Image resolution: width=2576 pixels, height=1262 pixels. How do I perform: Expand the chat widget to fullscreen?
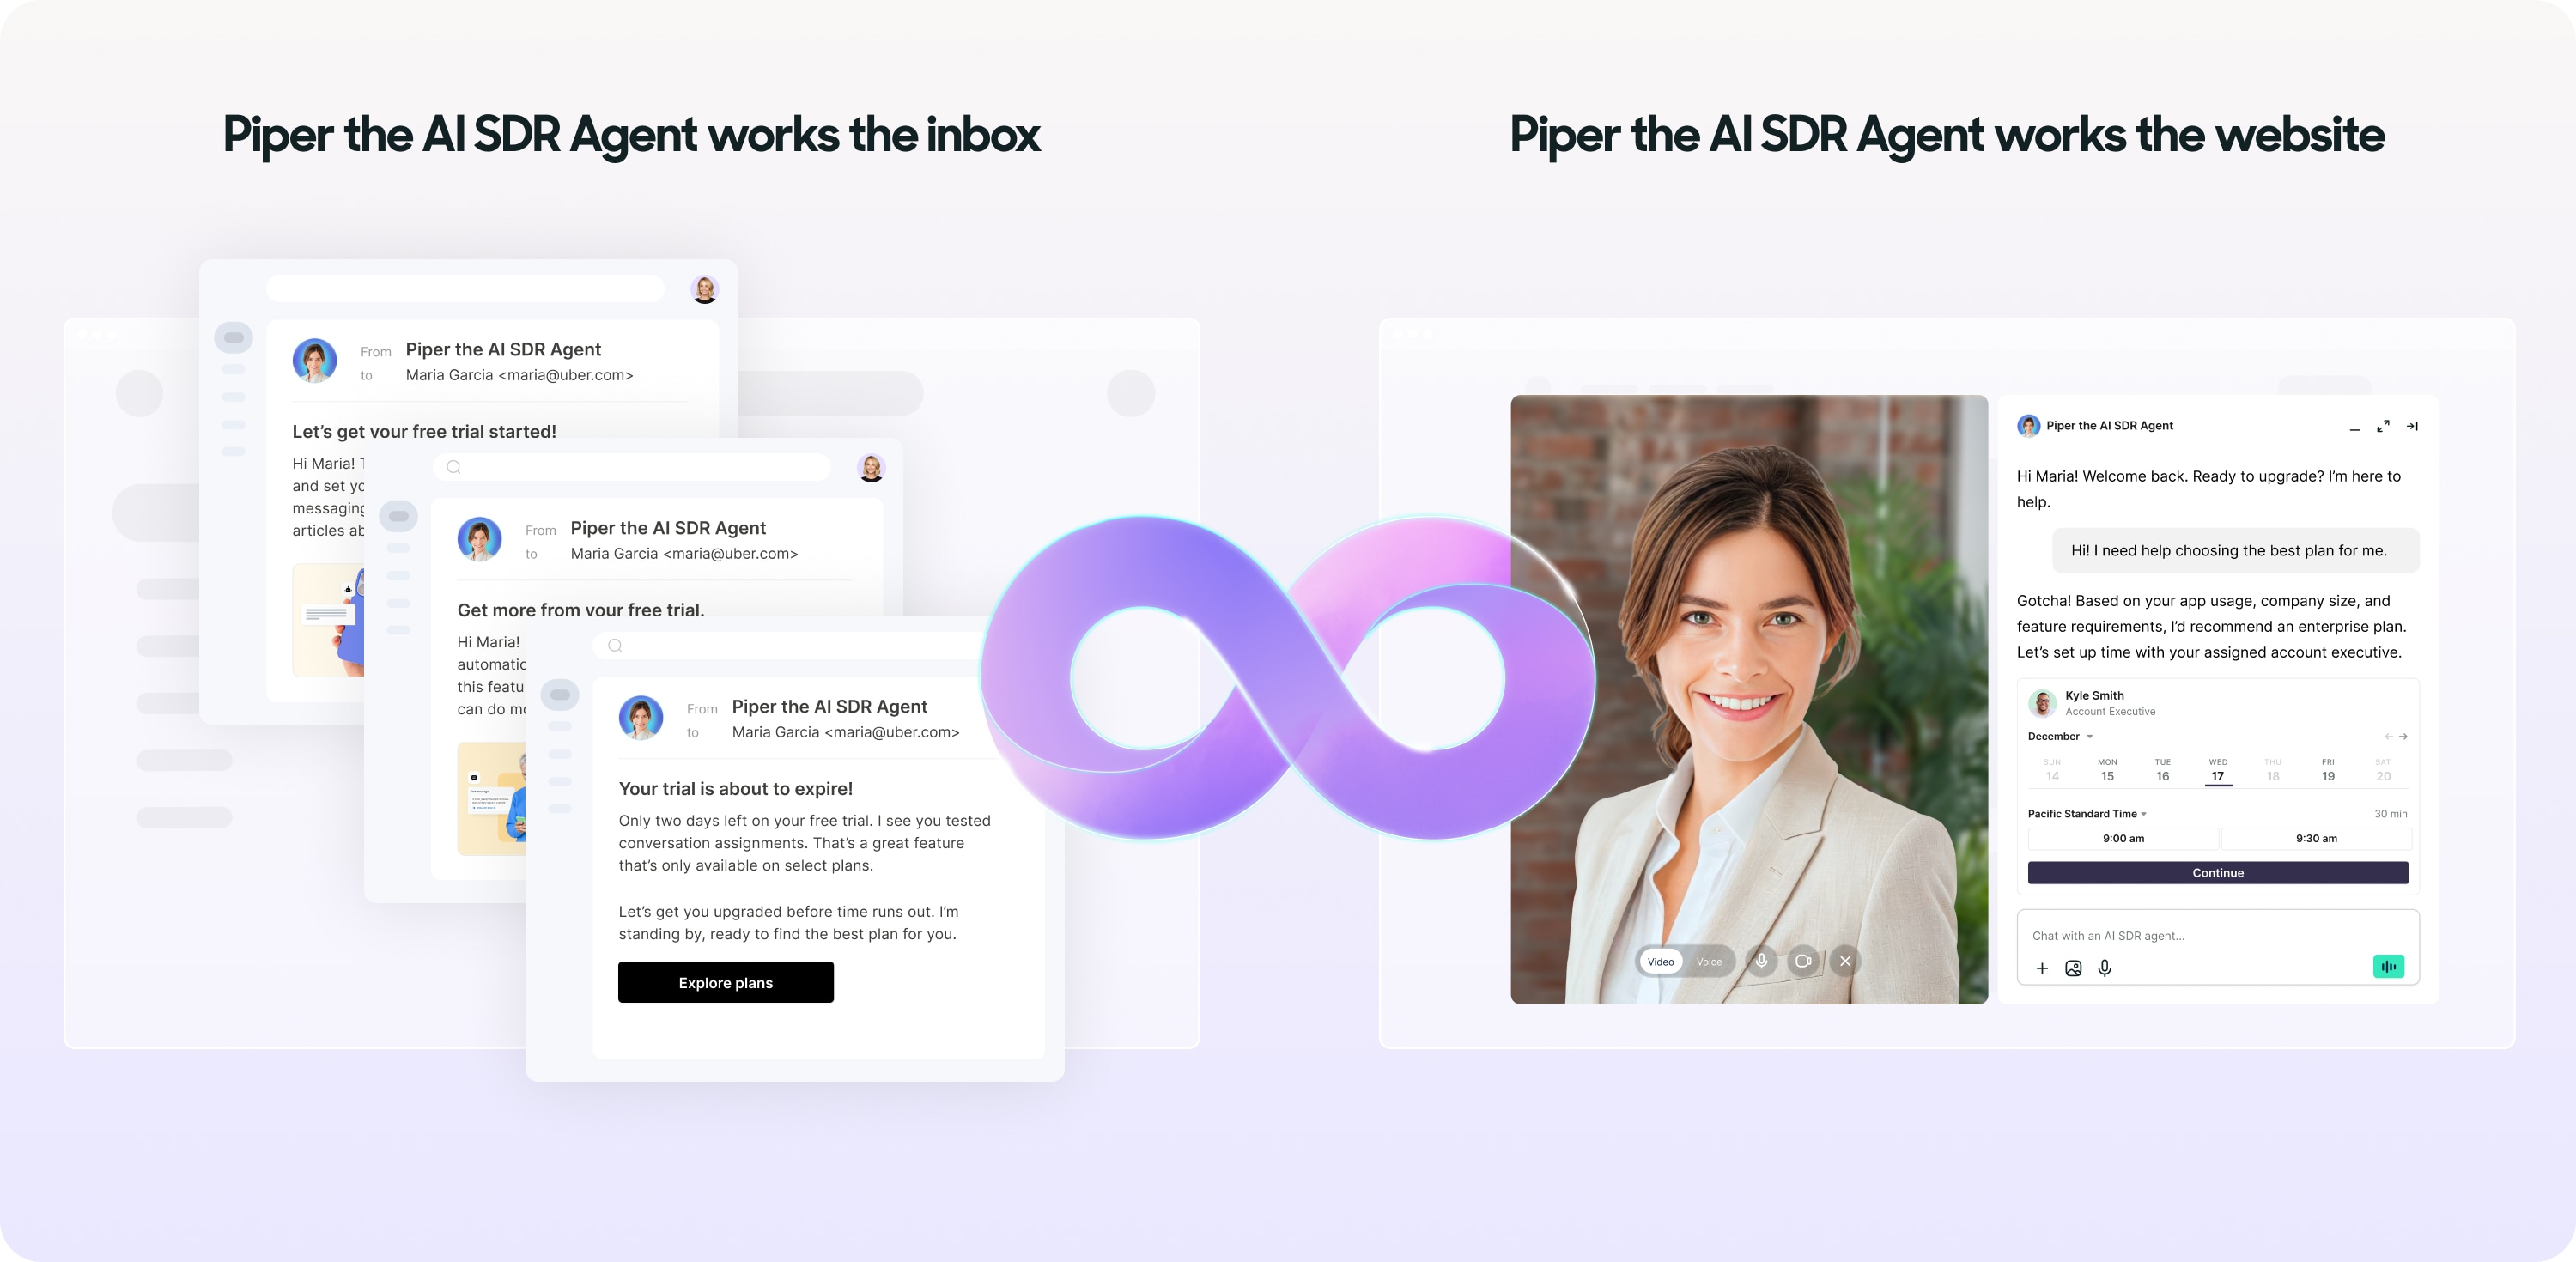pos(2383,426)
